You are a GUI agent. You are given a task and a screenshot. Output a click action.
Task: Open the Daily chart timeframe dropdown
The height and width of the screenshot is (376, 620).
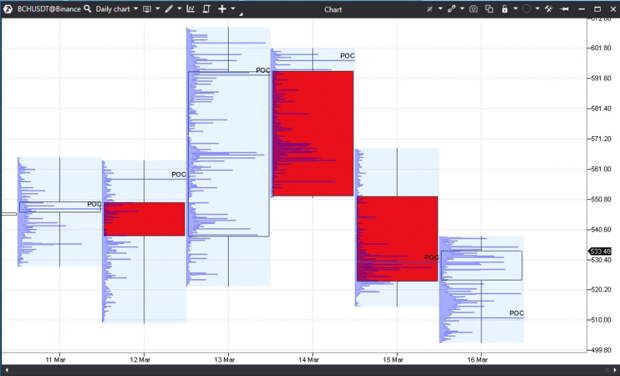tap(117, 9)
